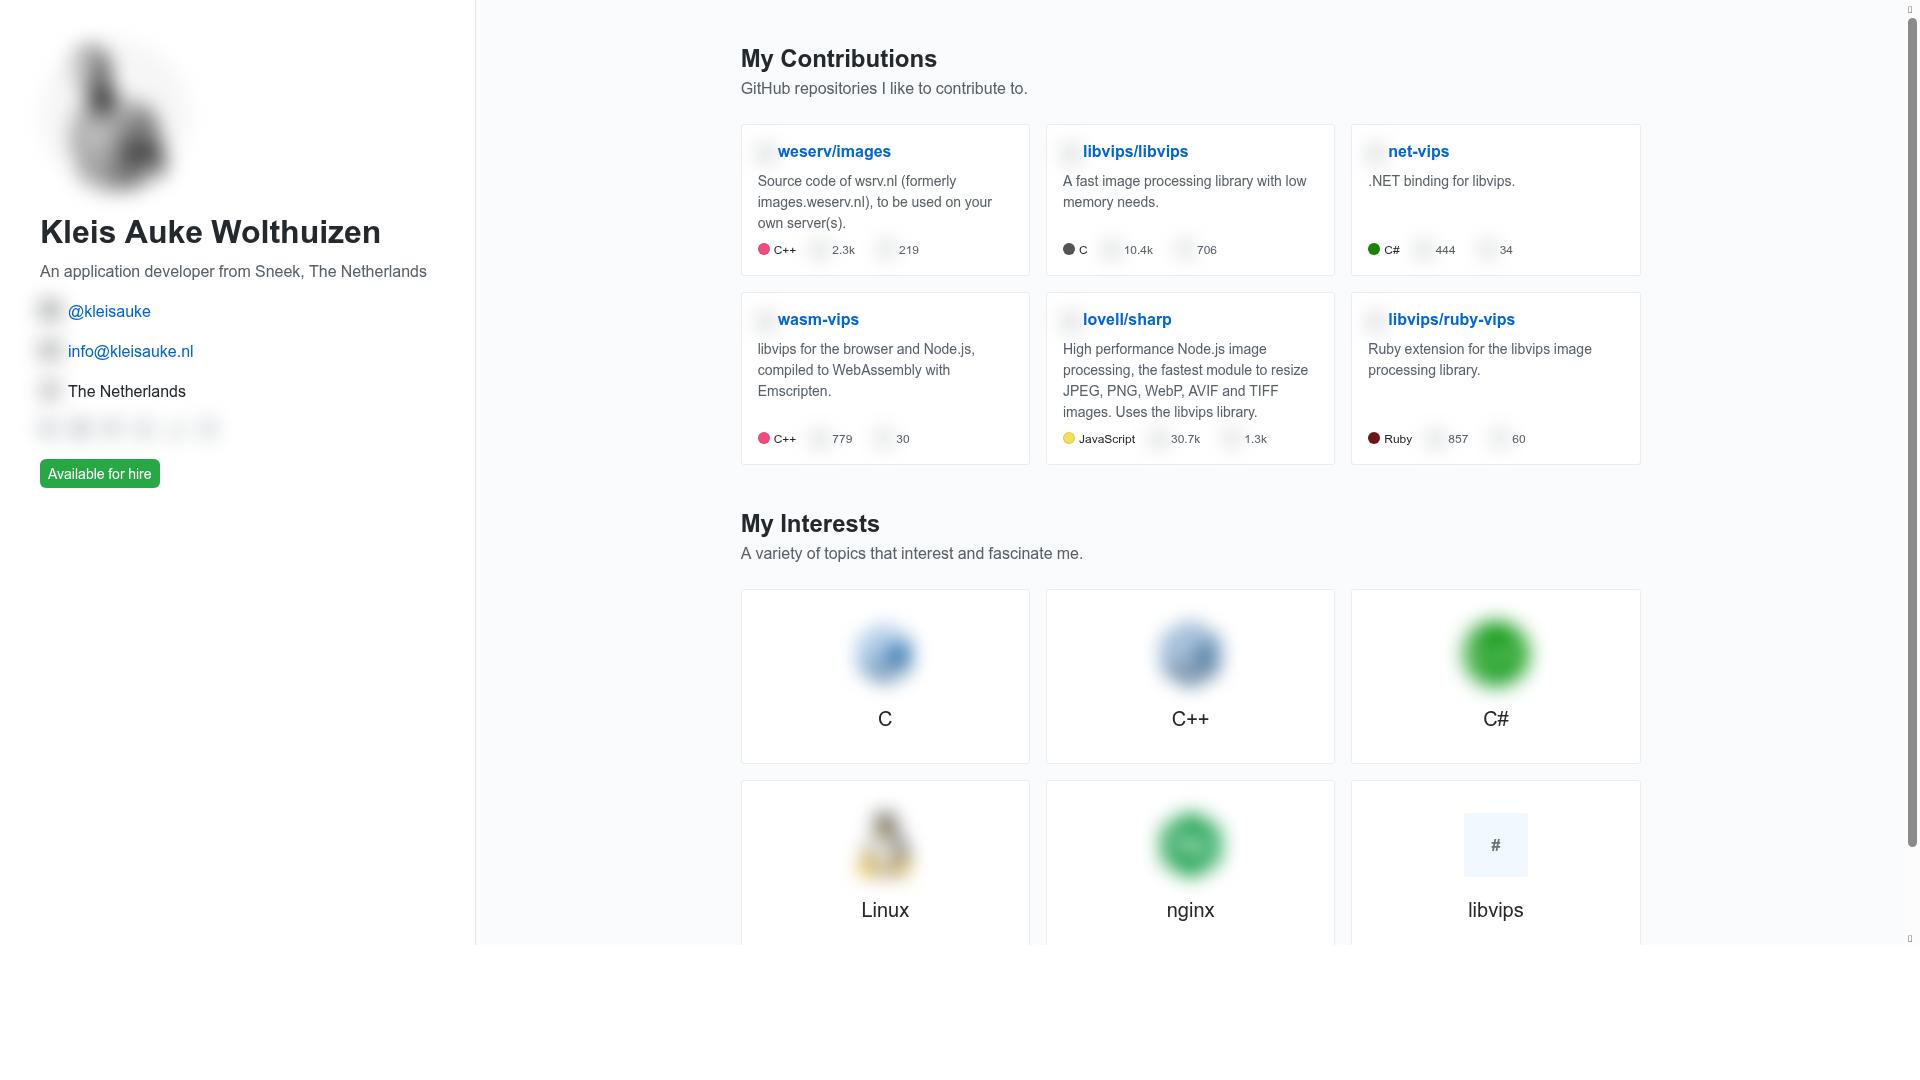
Task: Click the green C# interest logo
Action: [x=1495, y=655]
